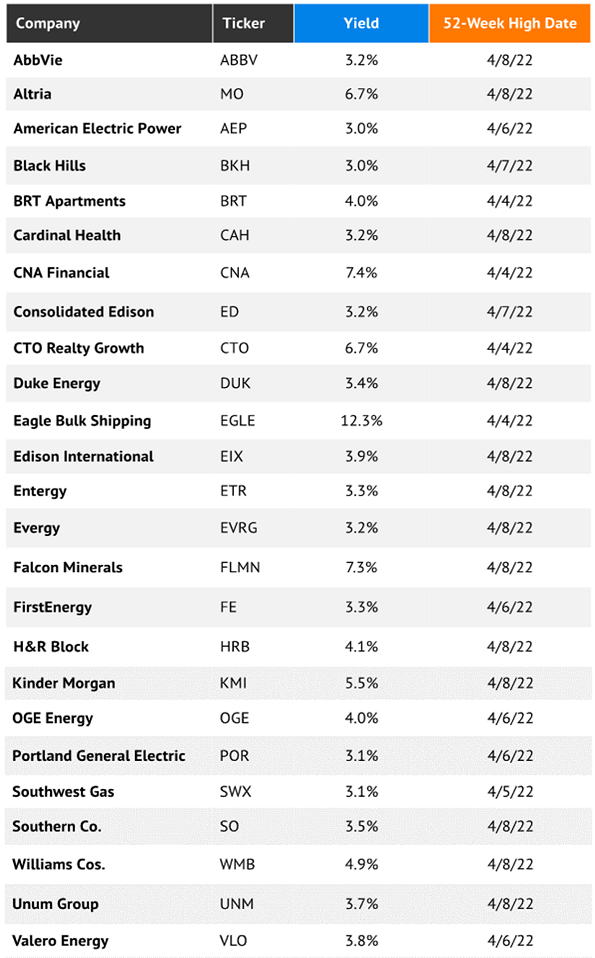Viewport: 595px width, 958px height.
Task: Click the BKH ticker symbol
Action: pos(235,166)
